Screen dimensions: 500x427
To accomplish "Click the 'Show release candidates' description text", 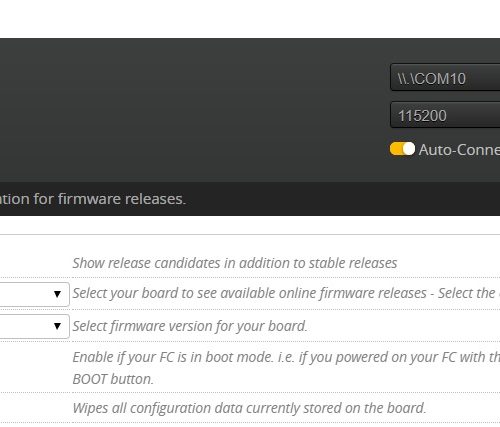I will 235,263.
